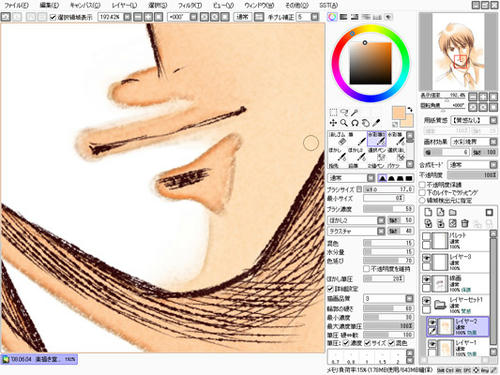Open the レイヤー(L) menu
The height and width of the screenshot is (375, 500).
pyautogui.click(x=124, y=5)
